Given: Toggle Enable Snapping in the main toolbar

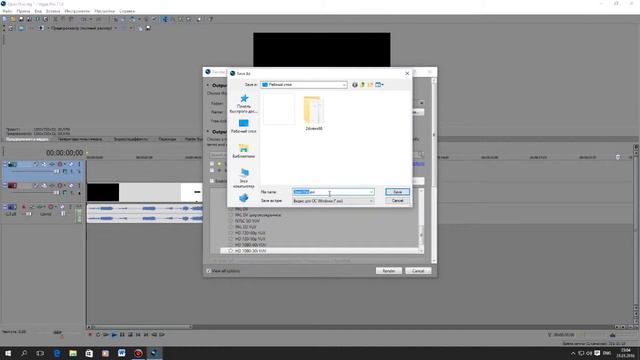Looking at the screenshot, I should click(116, 19).
